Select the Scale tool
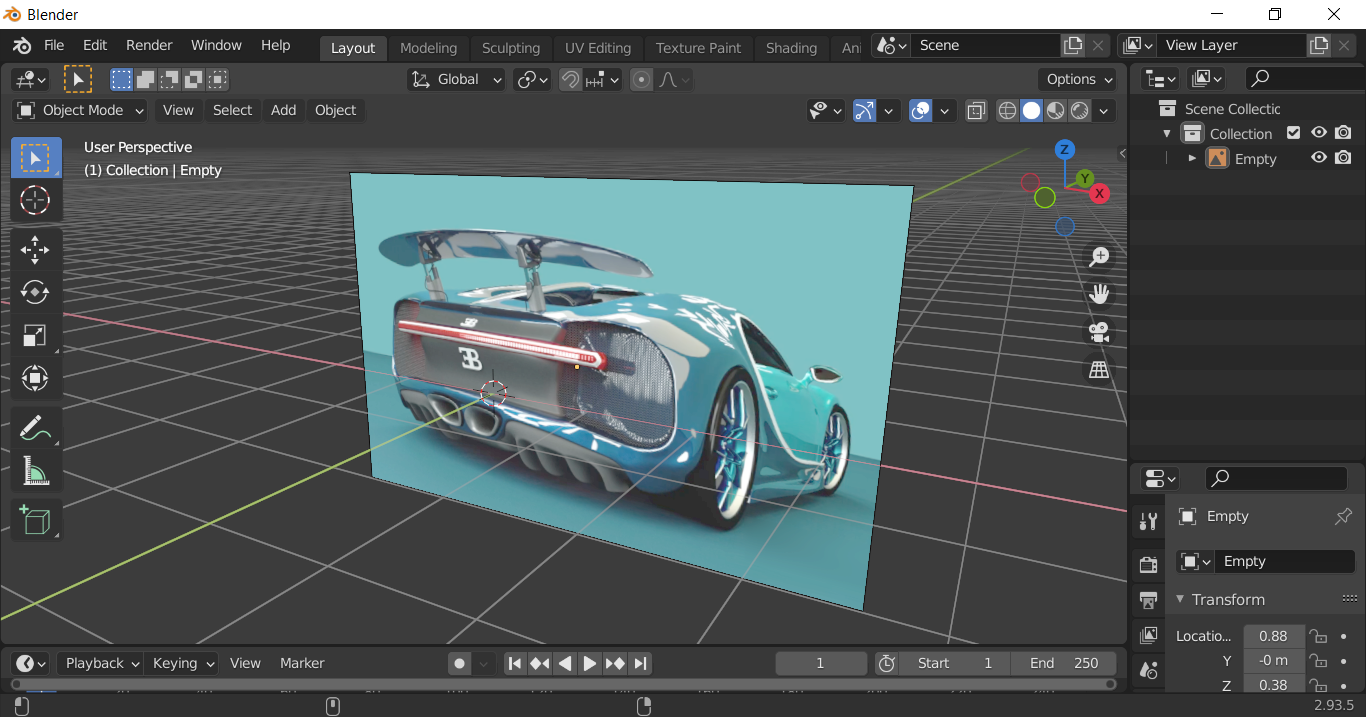The width and height of the screenshot is (1366, 717). (x=35, y=335)
